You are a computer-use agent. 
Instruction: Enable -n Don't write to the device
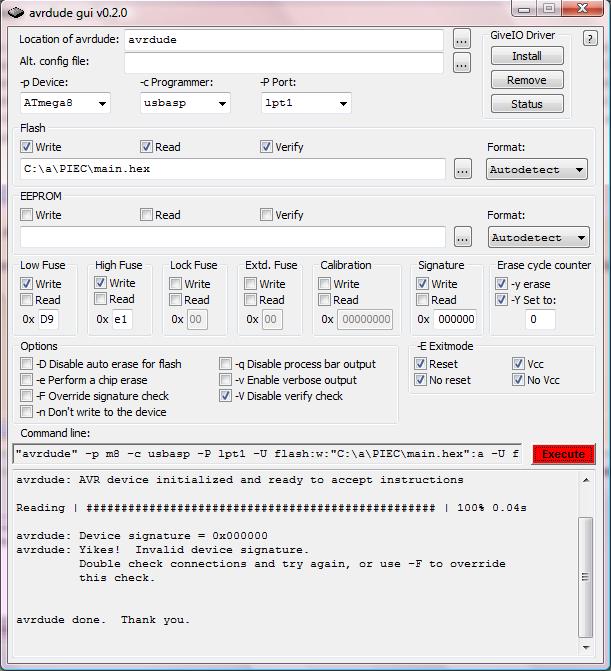pos(26,412)
